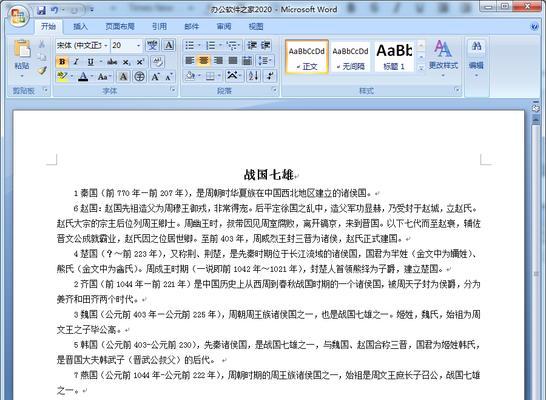
Task: Open the font size dropdown showing 20
Action: 126,45
